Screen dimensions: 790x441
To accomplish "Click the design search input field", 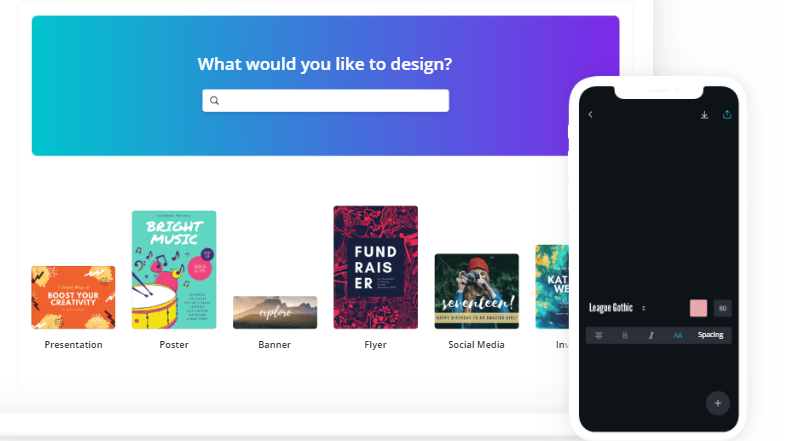I will pos(325,100).
